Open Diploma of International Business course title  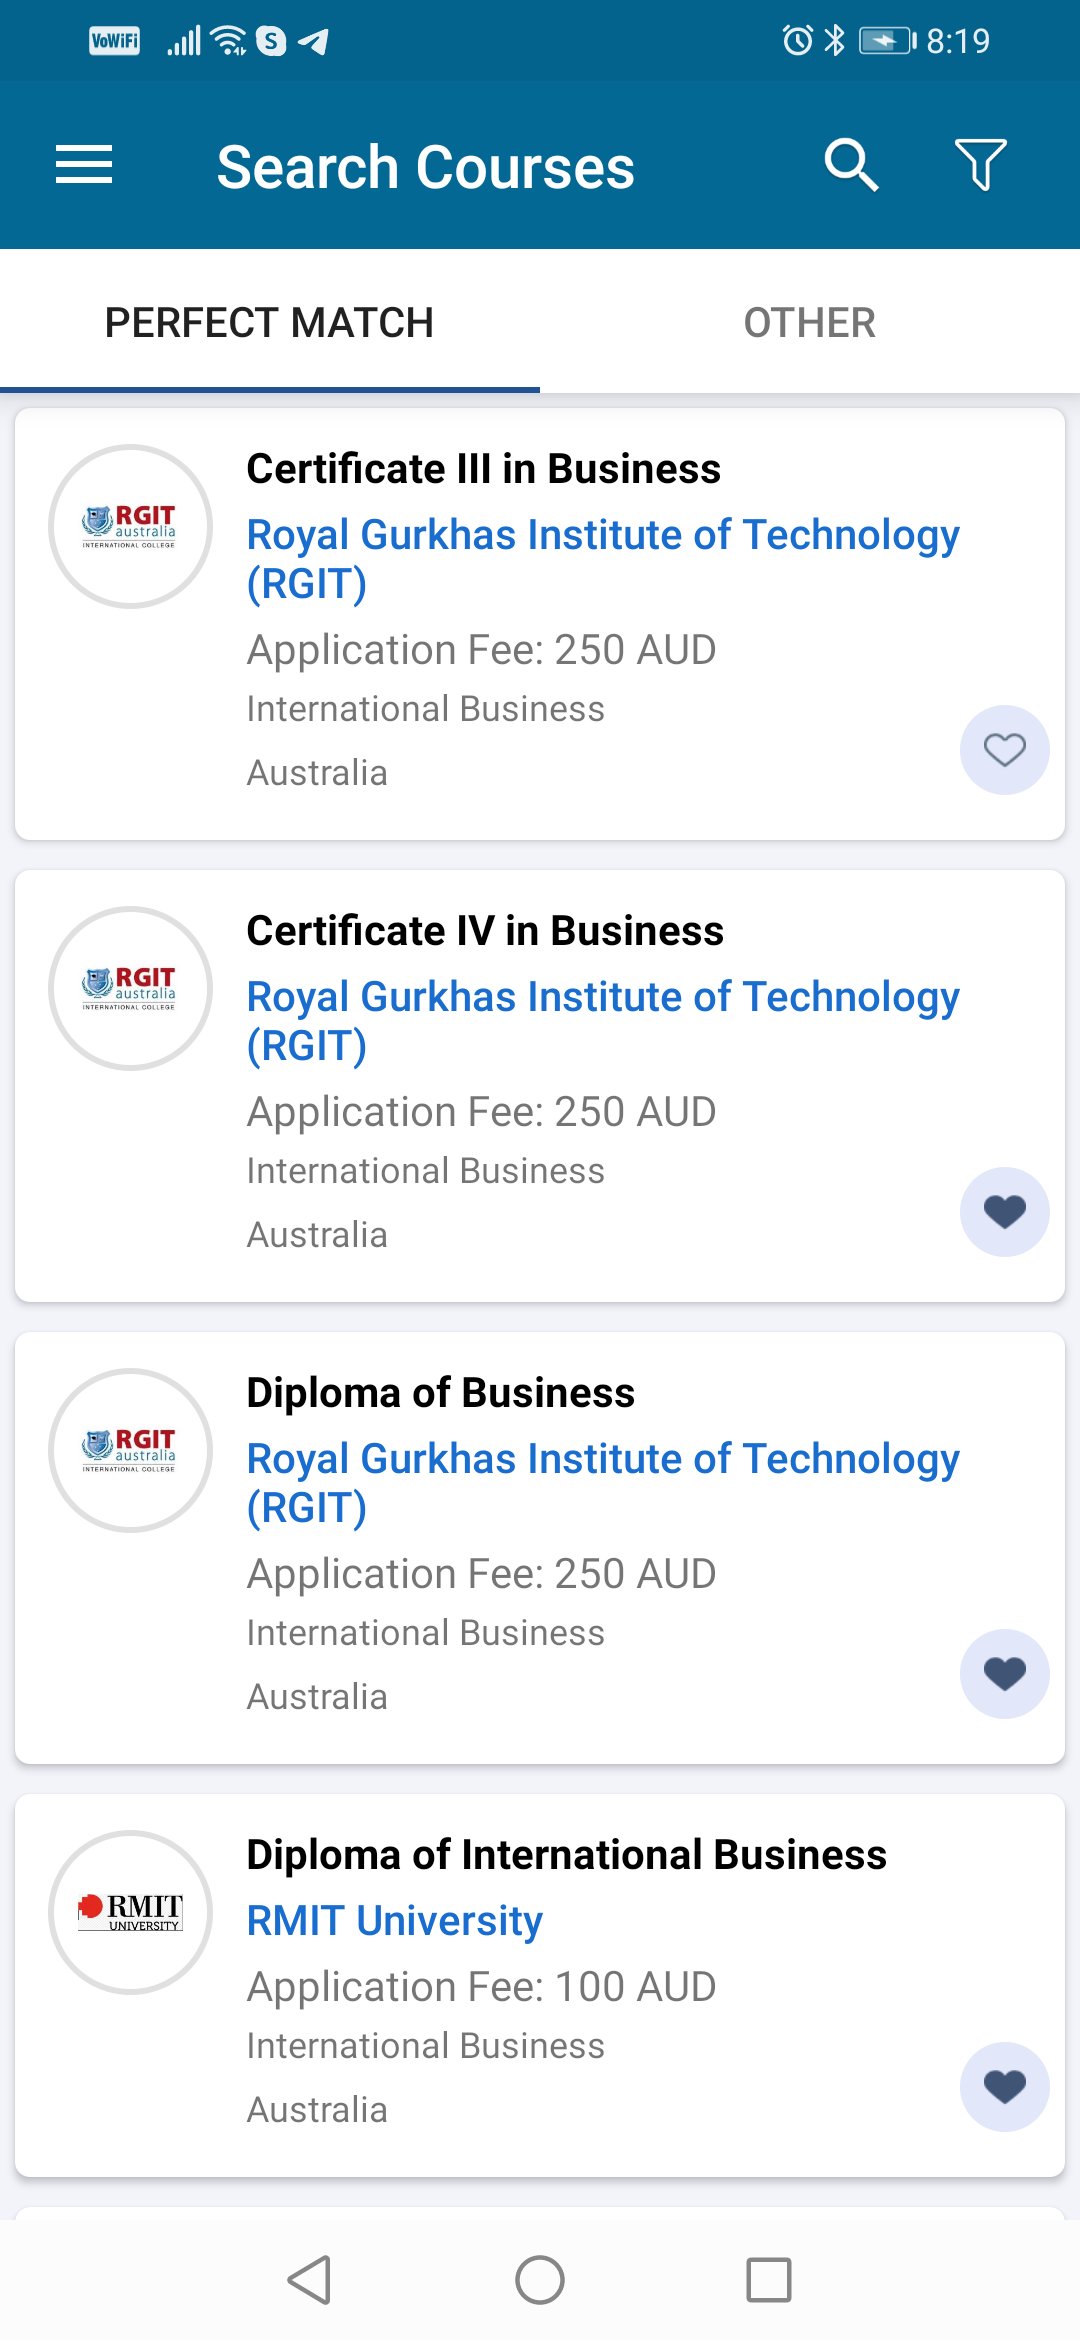pyautogui.click(x=566, y=1855)
